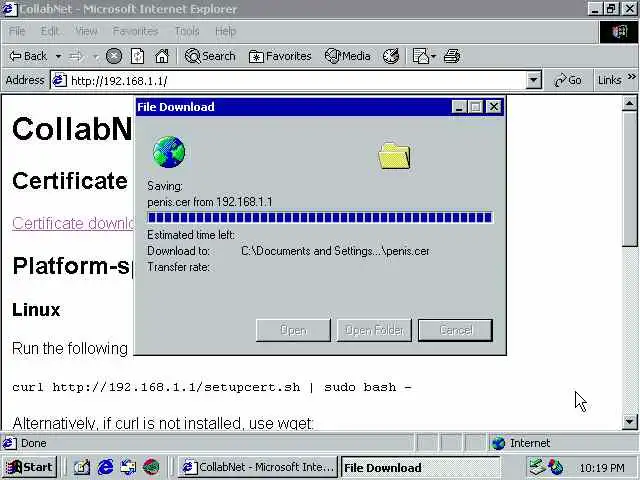
Task: Expand the Mail button dropdown arrow
Action: pos(433,56)
